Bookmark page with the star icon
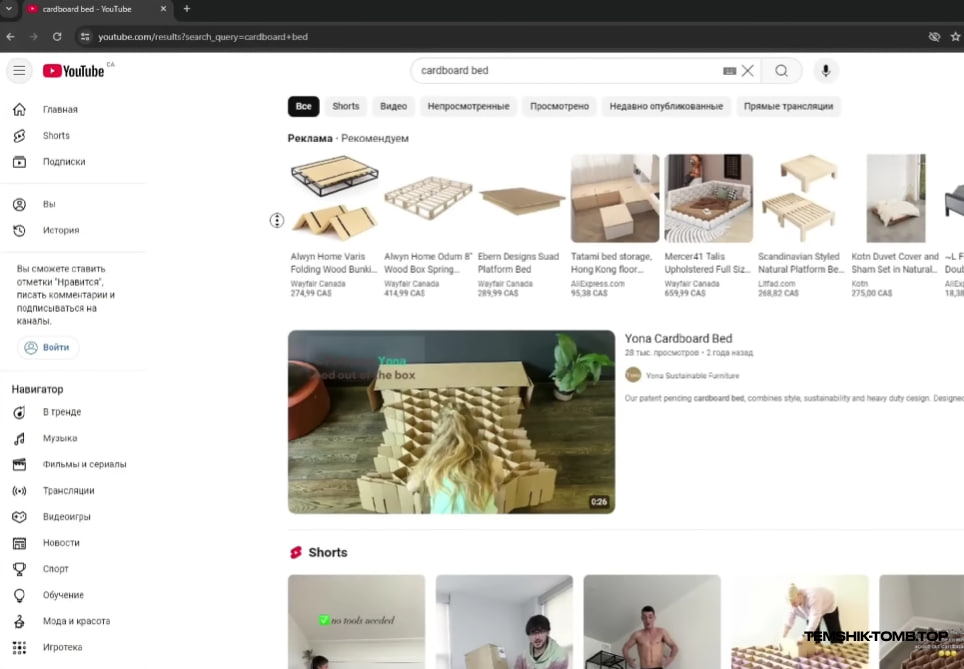 click(x=955, y=37)
